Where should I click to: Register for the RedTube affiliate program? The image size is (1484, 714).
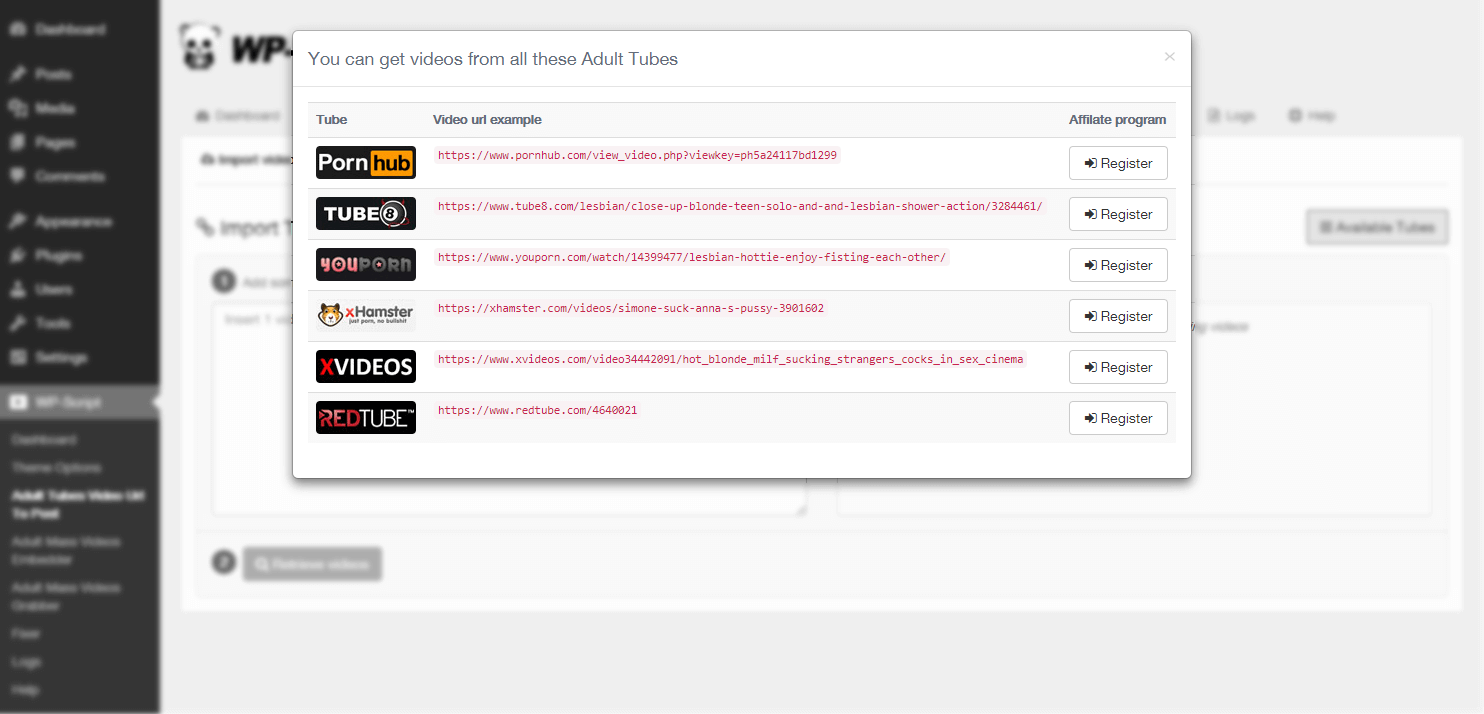[x=1118, y=418]
